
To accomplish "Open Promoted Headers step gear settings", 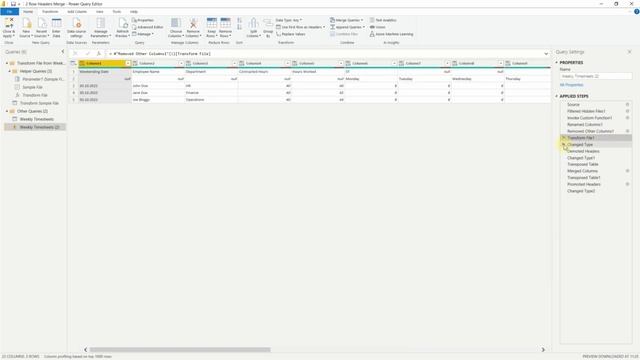I will 628,184.
